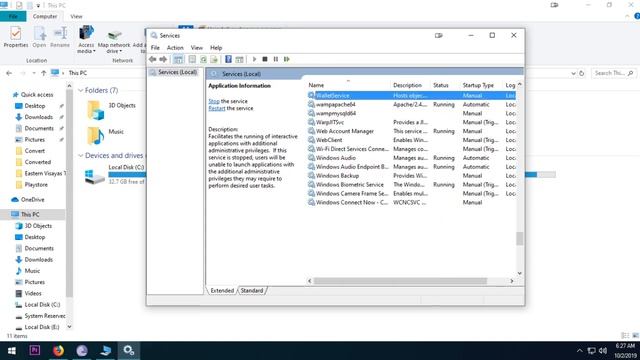640x360 pixels.
Task: Click Properties icon in File Explorer ribbon
Action: (x=16, y=37)
